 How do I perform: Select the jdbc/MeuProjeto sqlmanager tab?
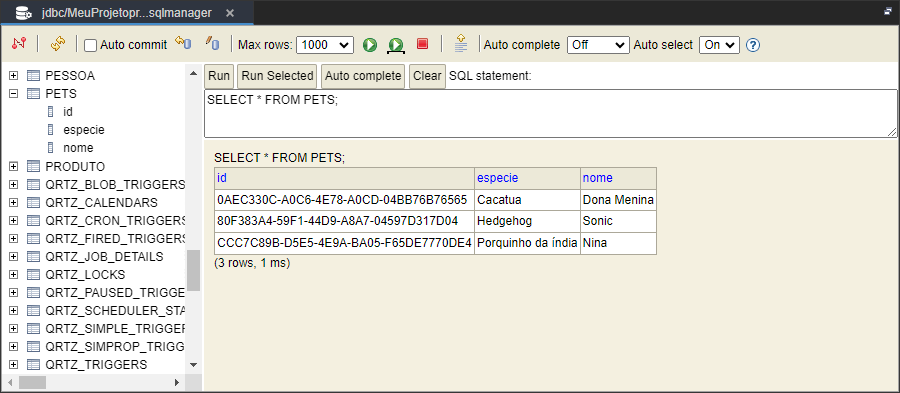(x=126, y=13)
